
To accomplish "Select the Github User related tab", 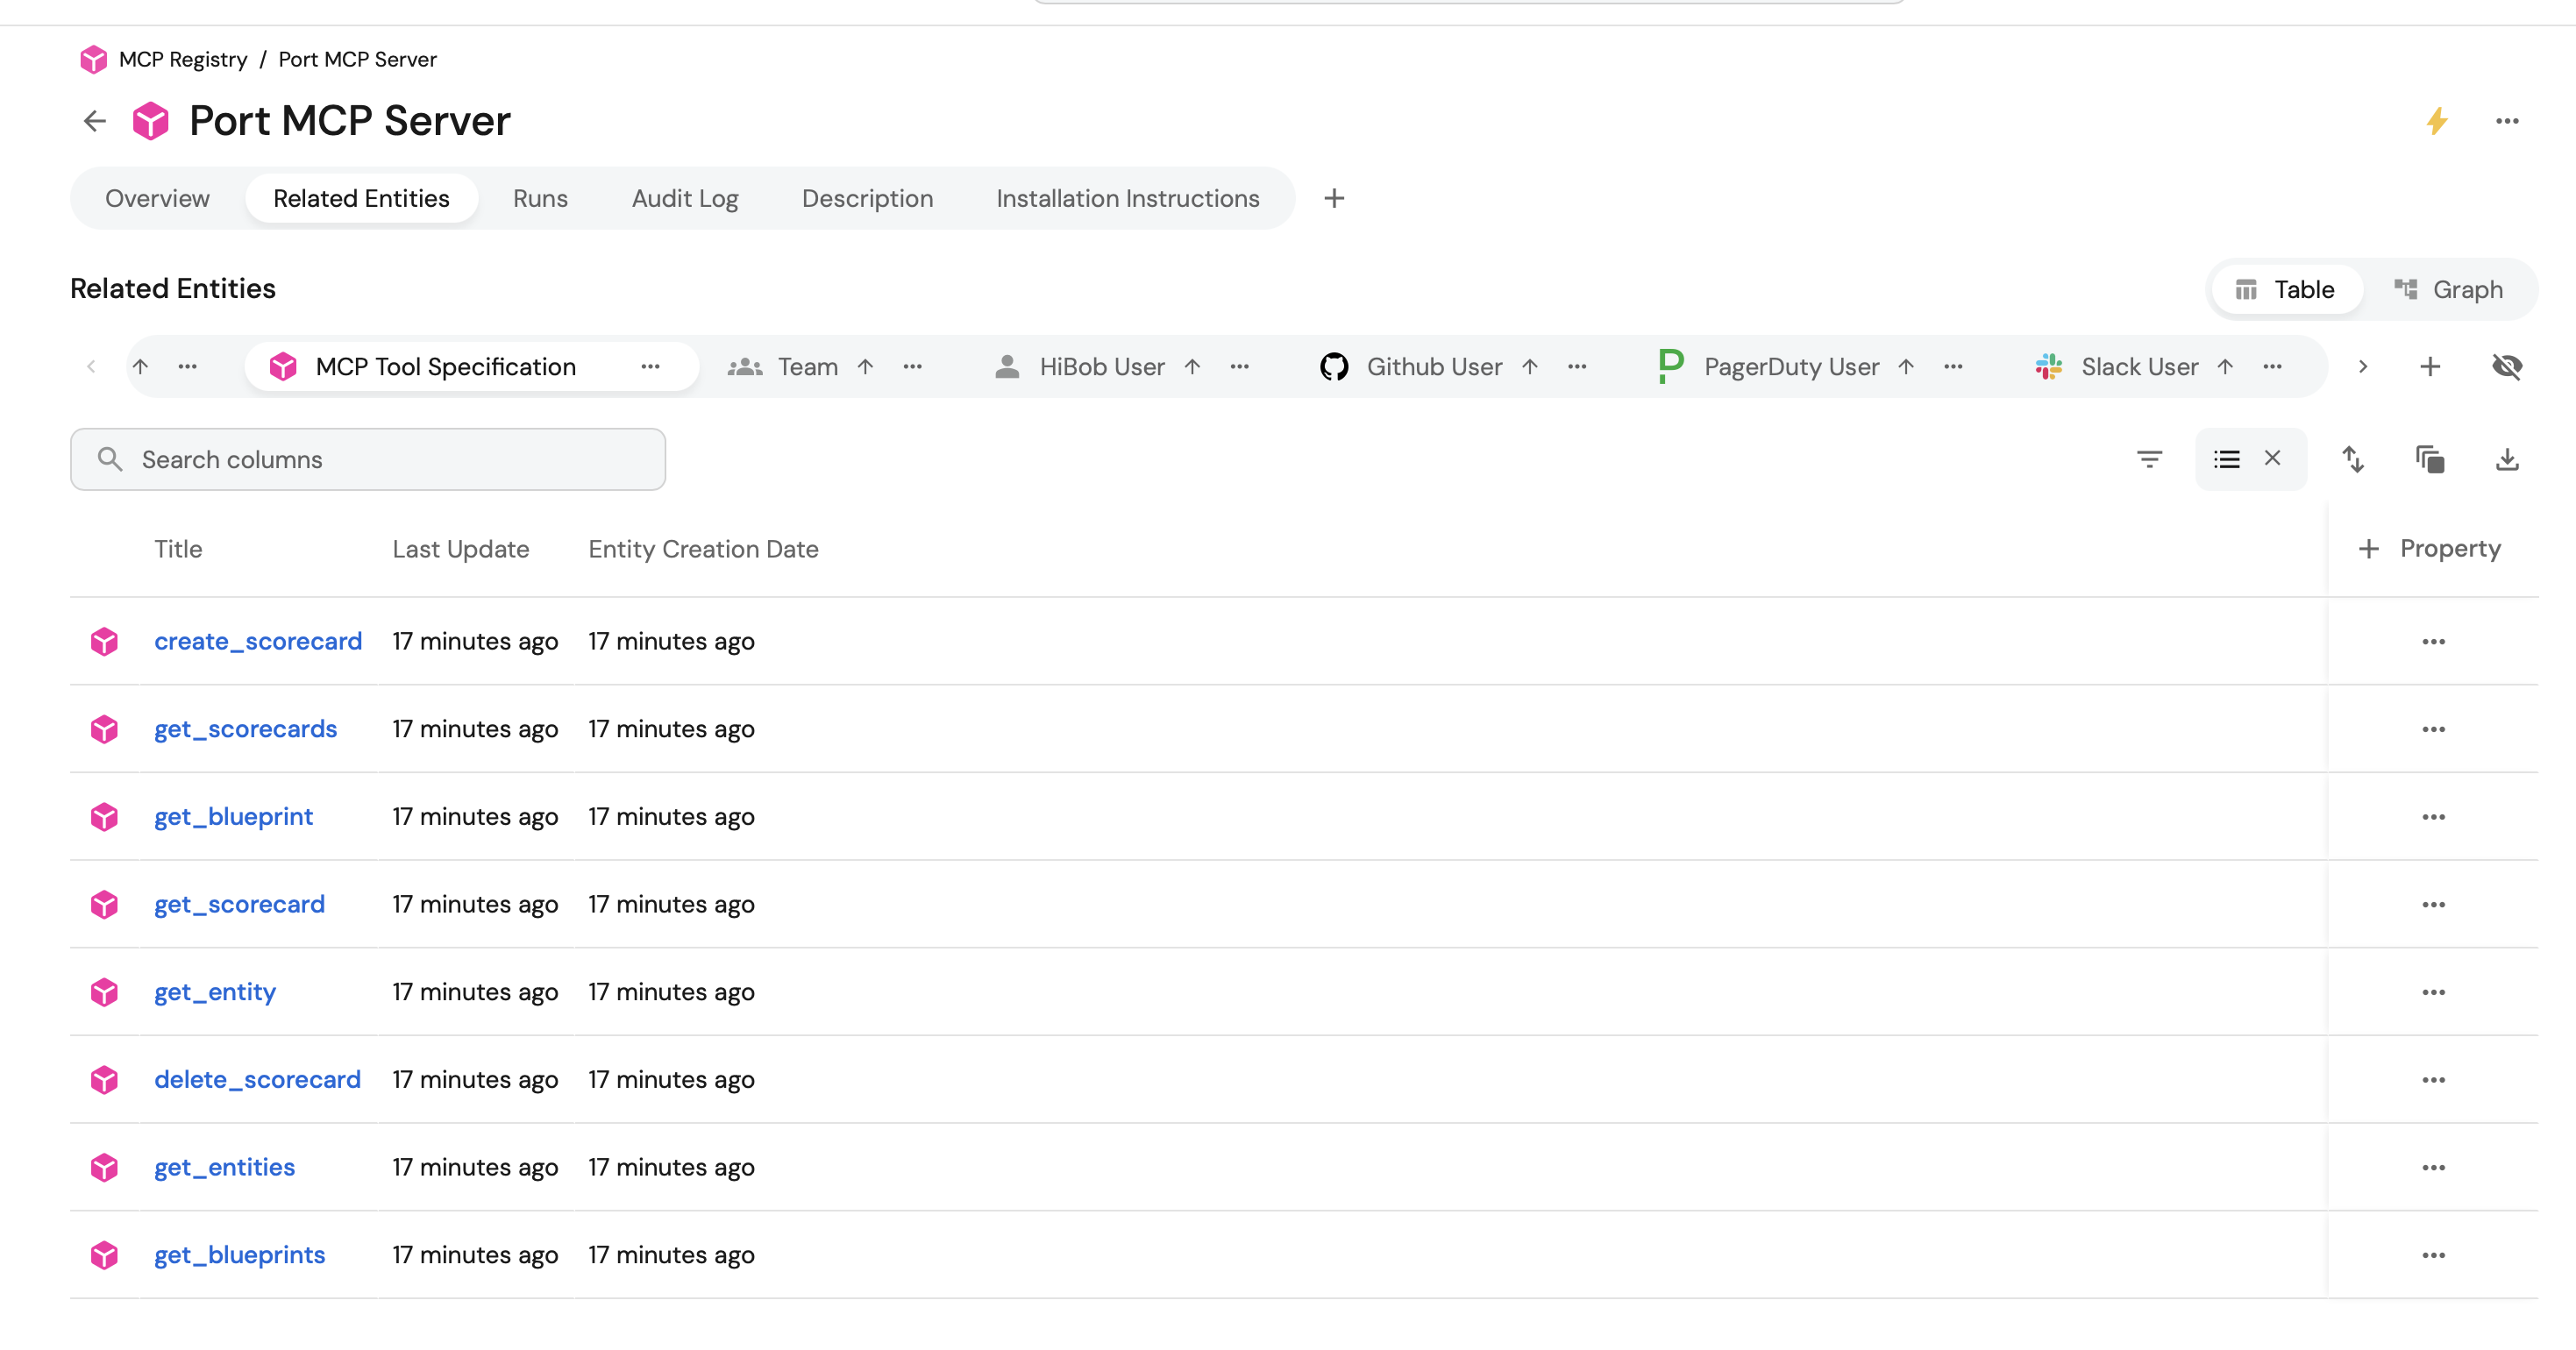I will 1433,367.
